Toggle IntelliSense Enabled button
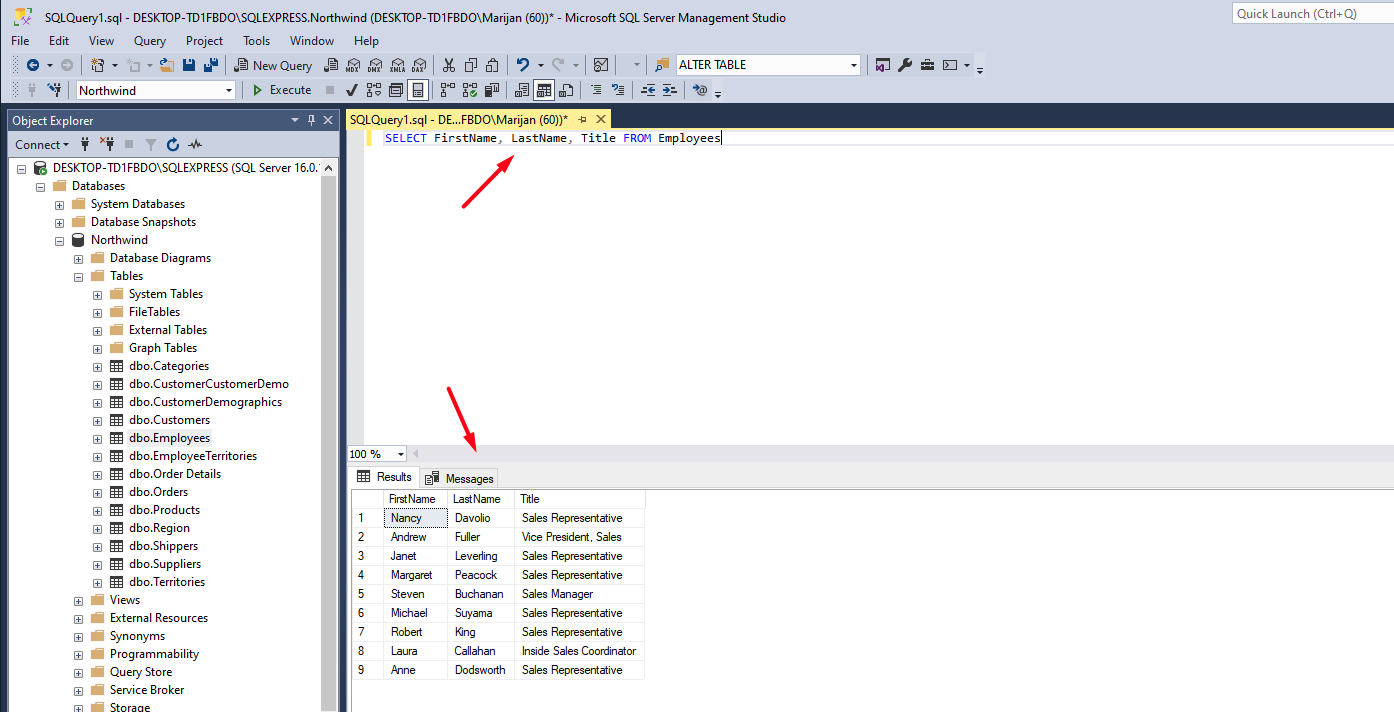Image resolution: width=1394 pixels, height=712 pixels. tap(417, 90)
